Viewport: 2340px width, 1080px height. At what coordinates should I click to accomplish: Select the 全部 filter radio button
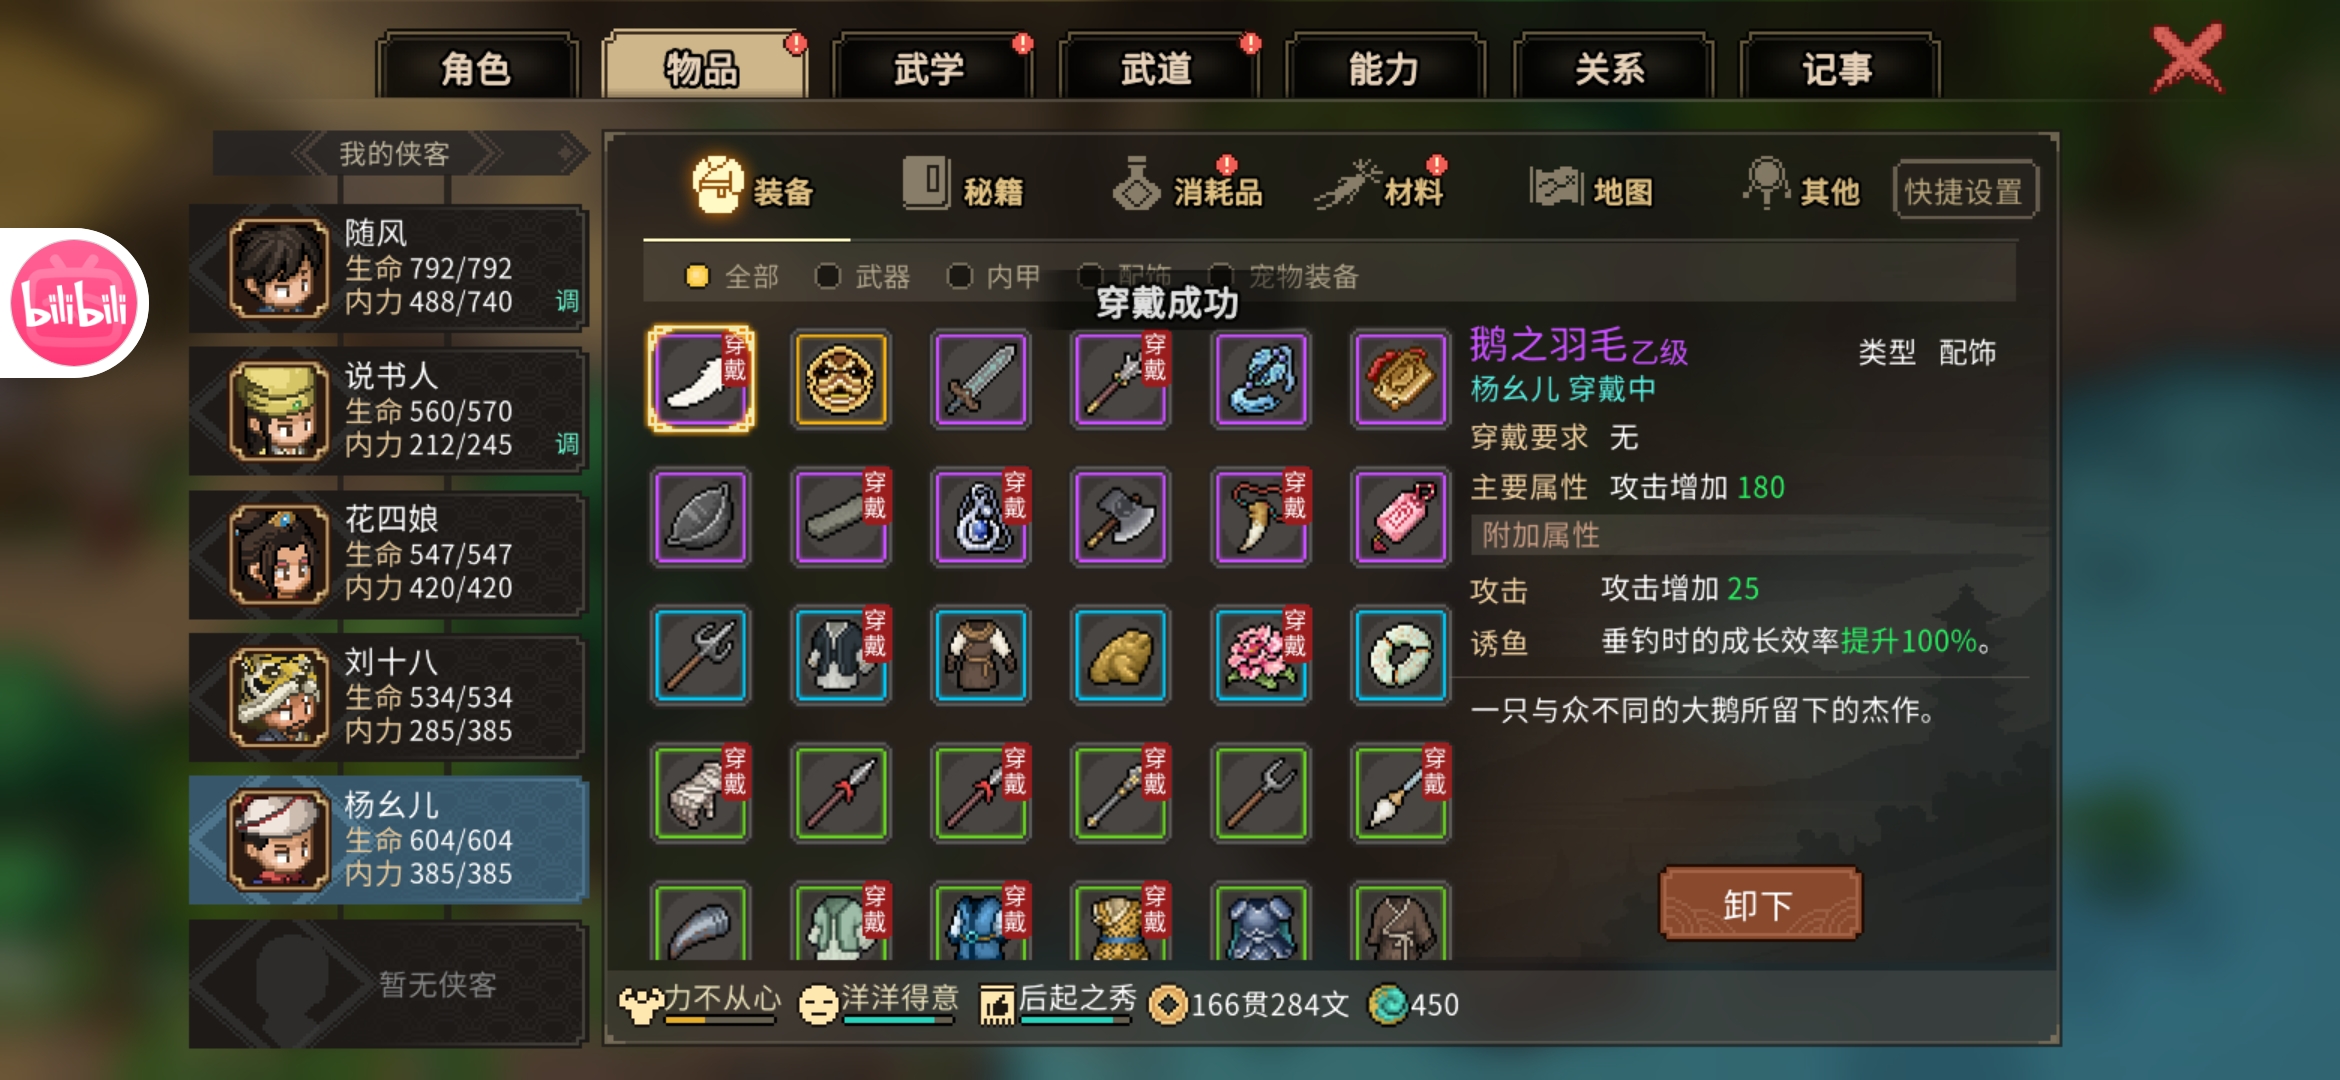point(697,276)
